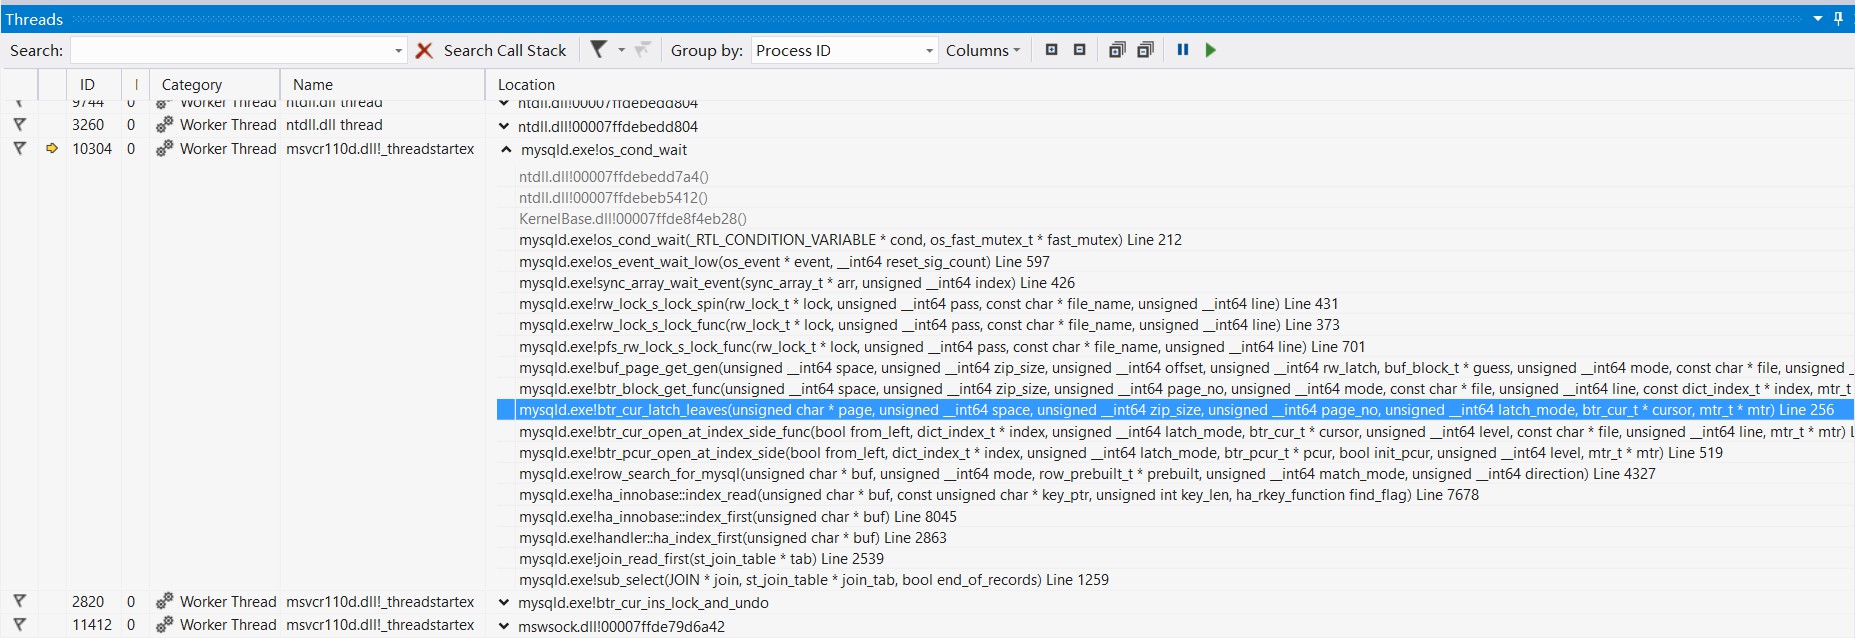Select the KernelBase.dll!00007ffde8f4eb28() frame
The height and width of the screenshot is (638, 1855).
pos(633,219)
